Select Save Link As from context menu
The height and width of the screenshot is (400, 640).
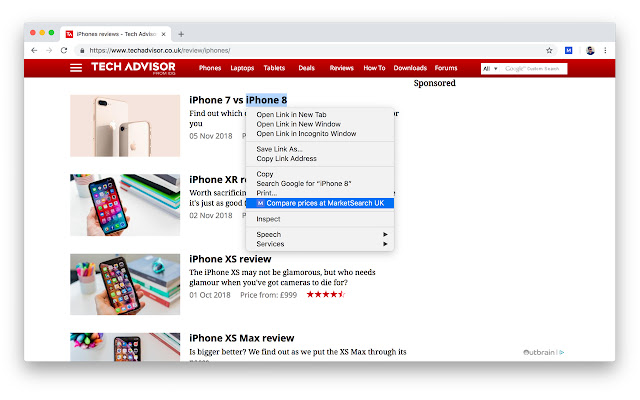(320, 149)
